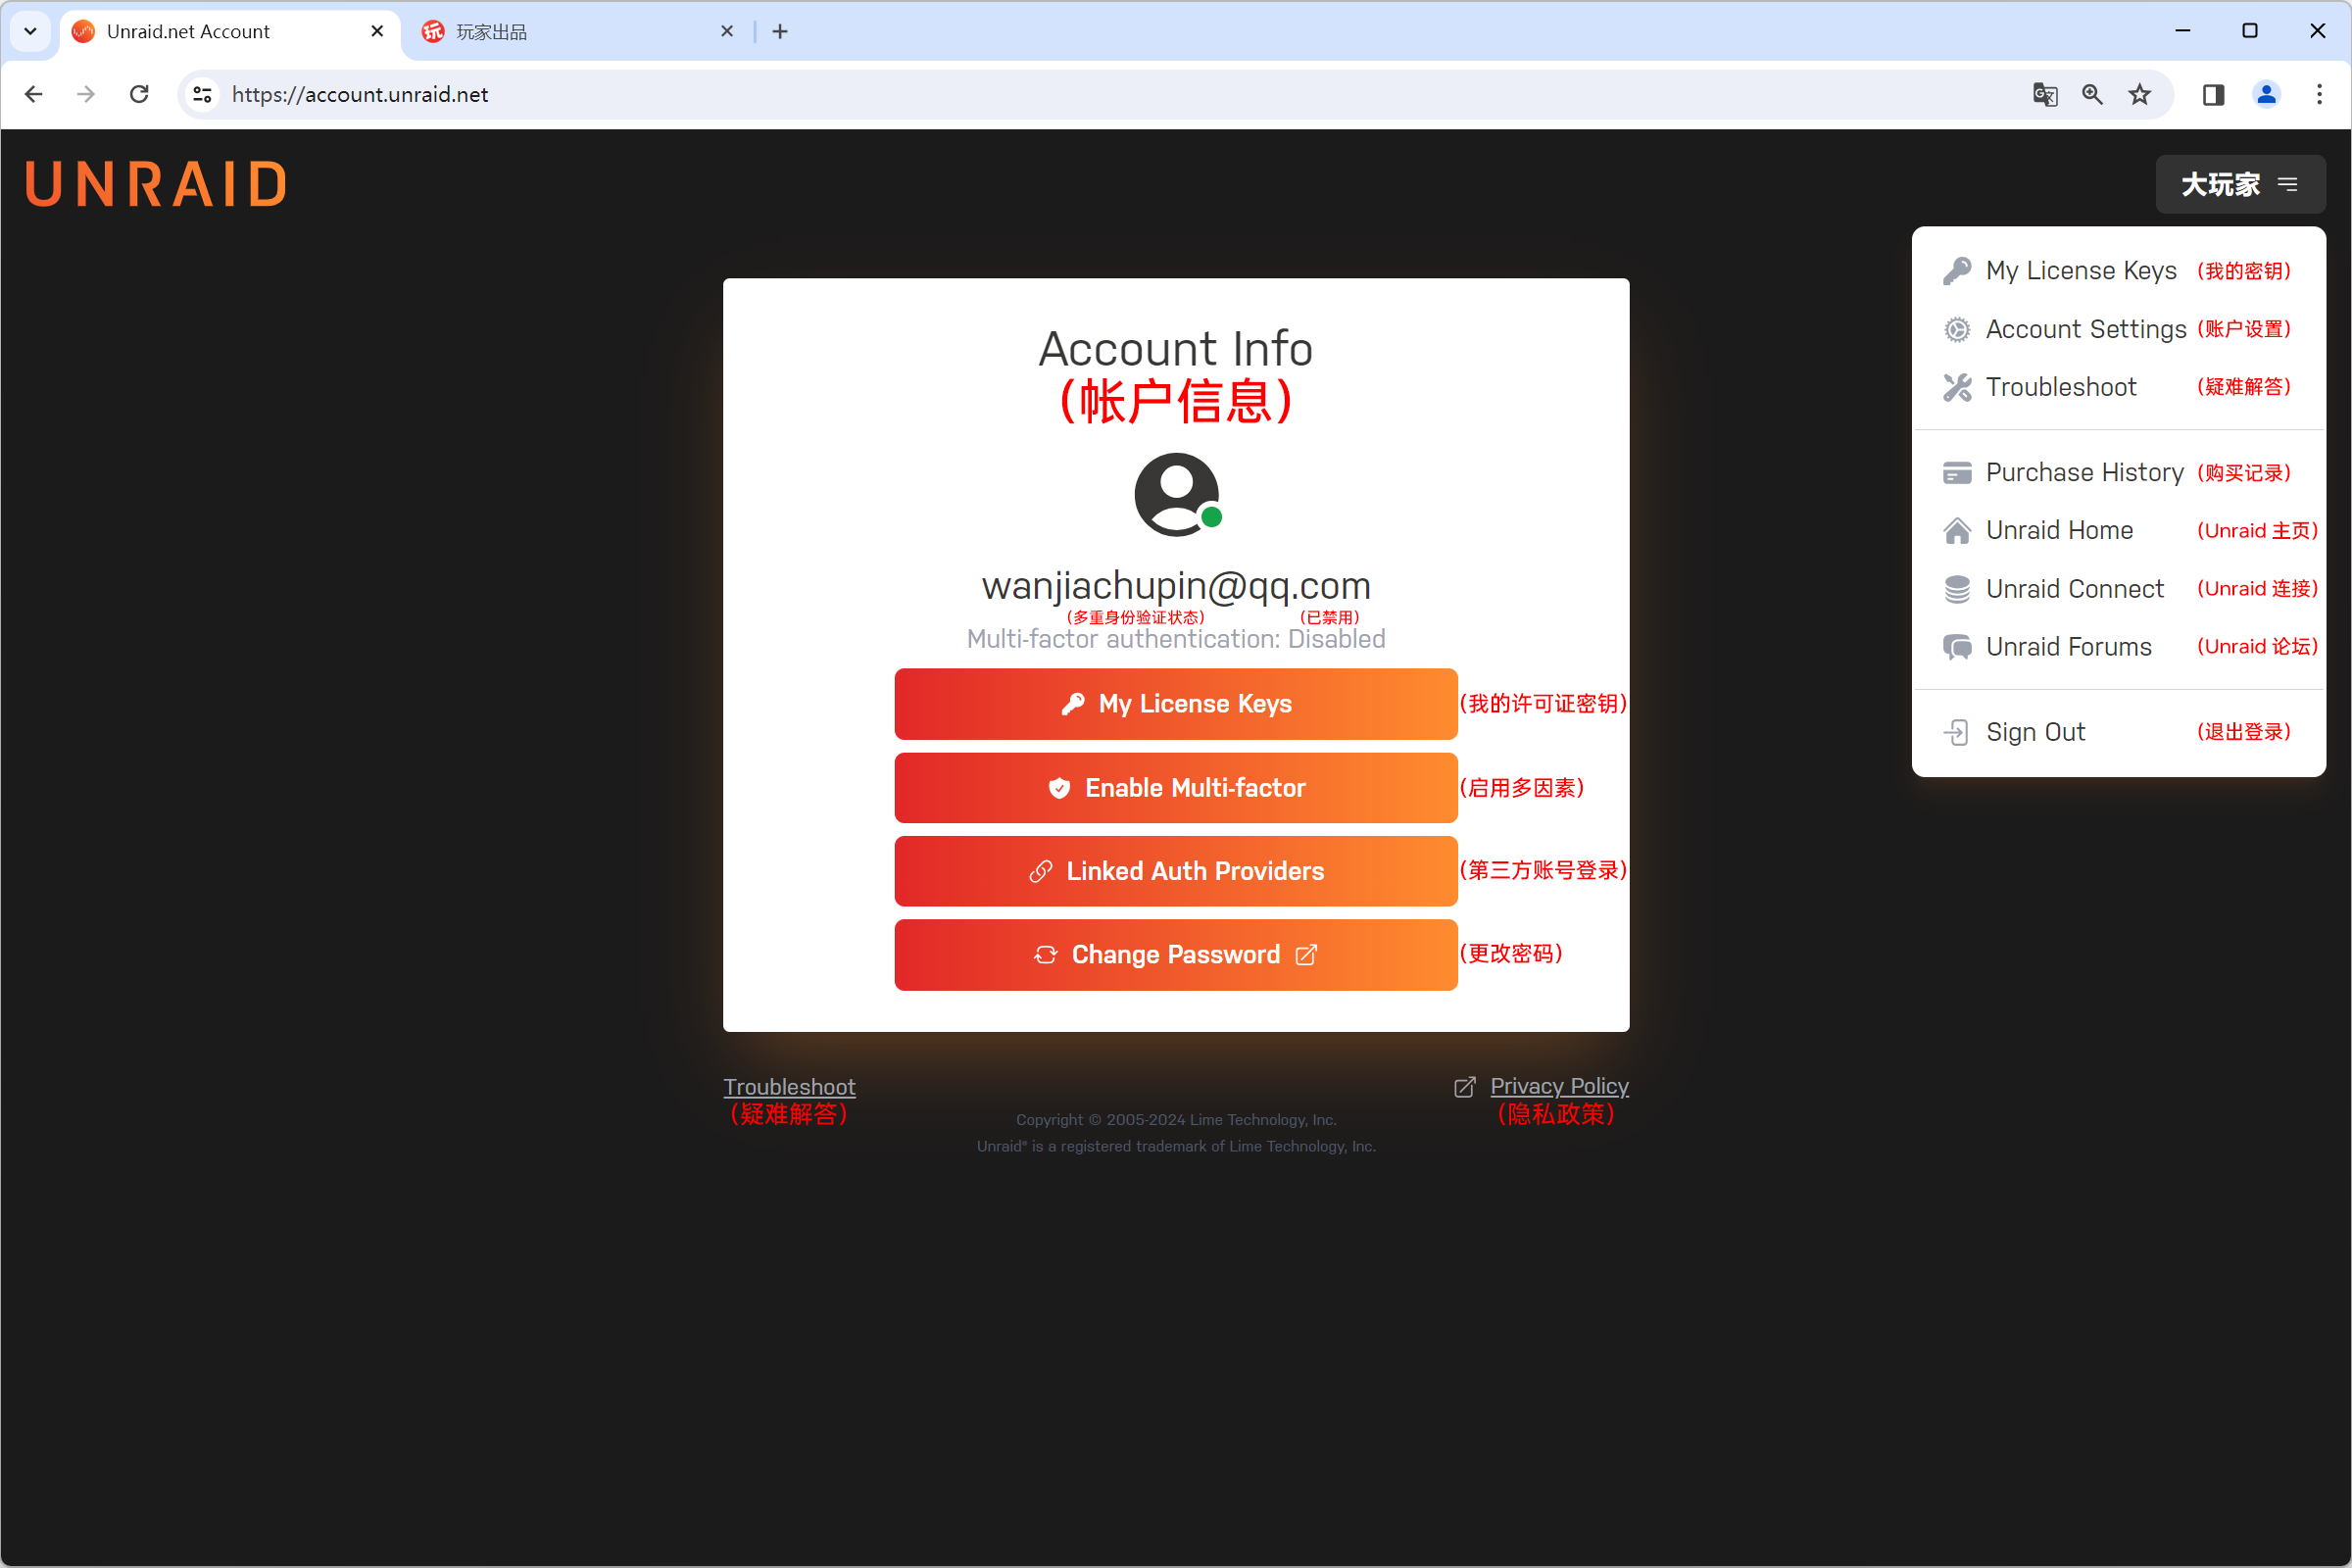This screenshot has width=2352, height=1568.
Task: Open Google Translate page icon
Action: tap(2045, 94)
